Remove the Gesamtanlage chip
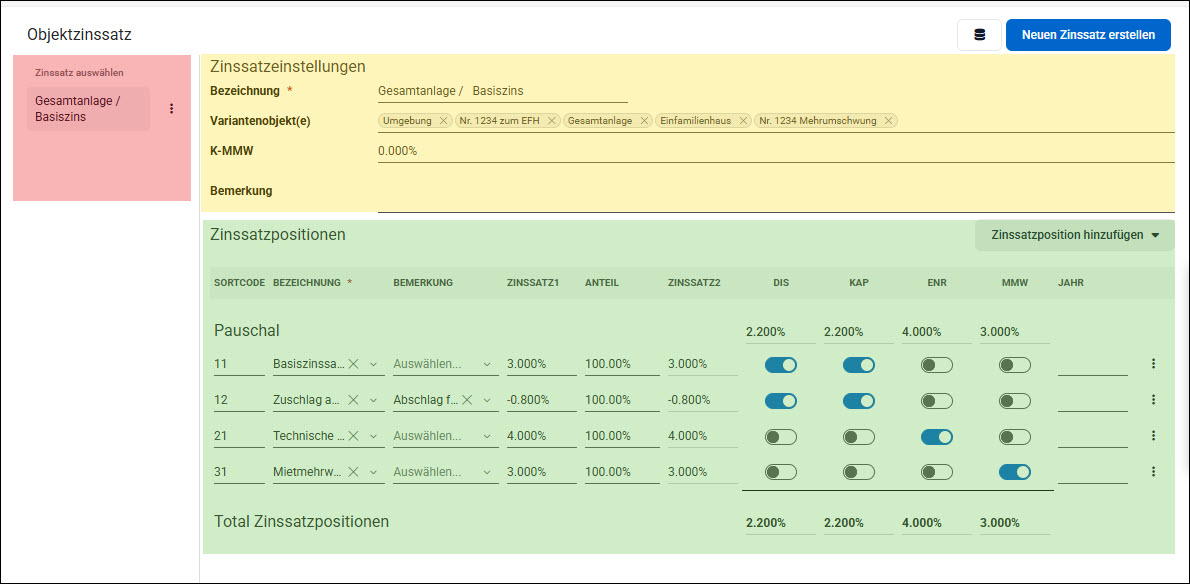1190x584 pixels. [x=644, y=121]
